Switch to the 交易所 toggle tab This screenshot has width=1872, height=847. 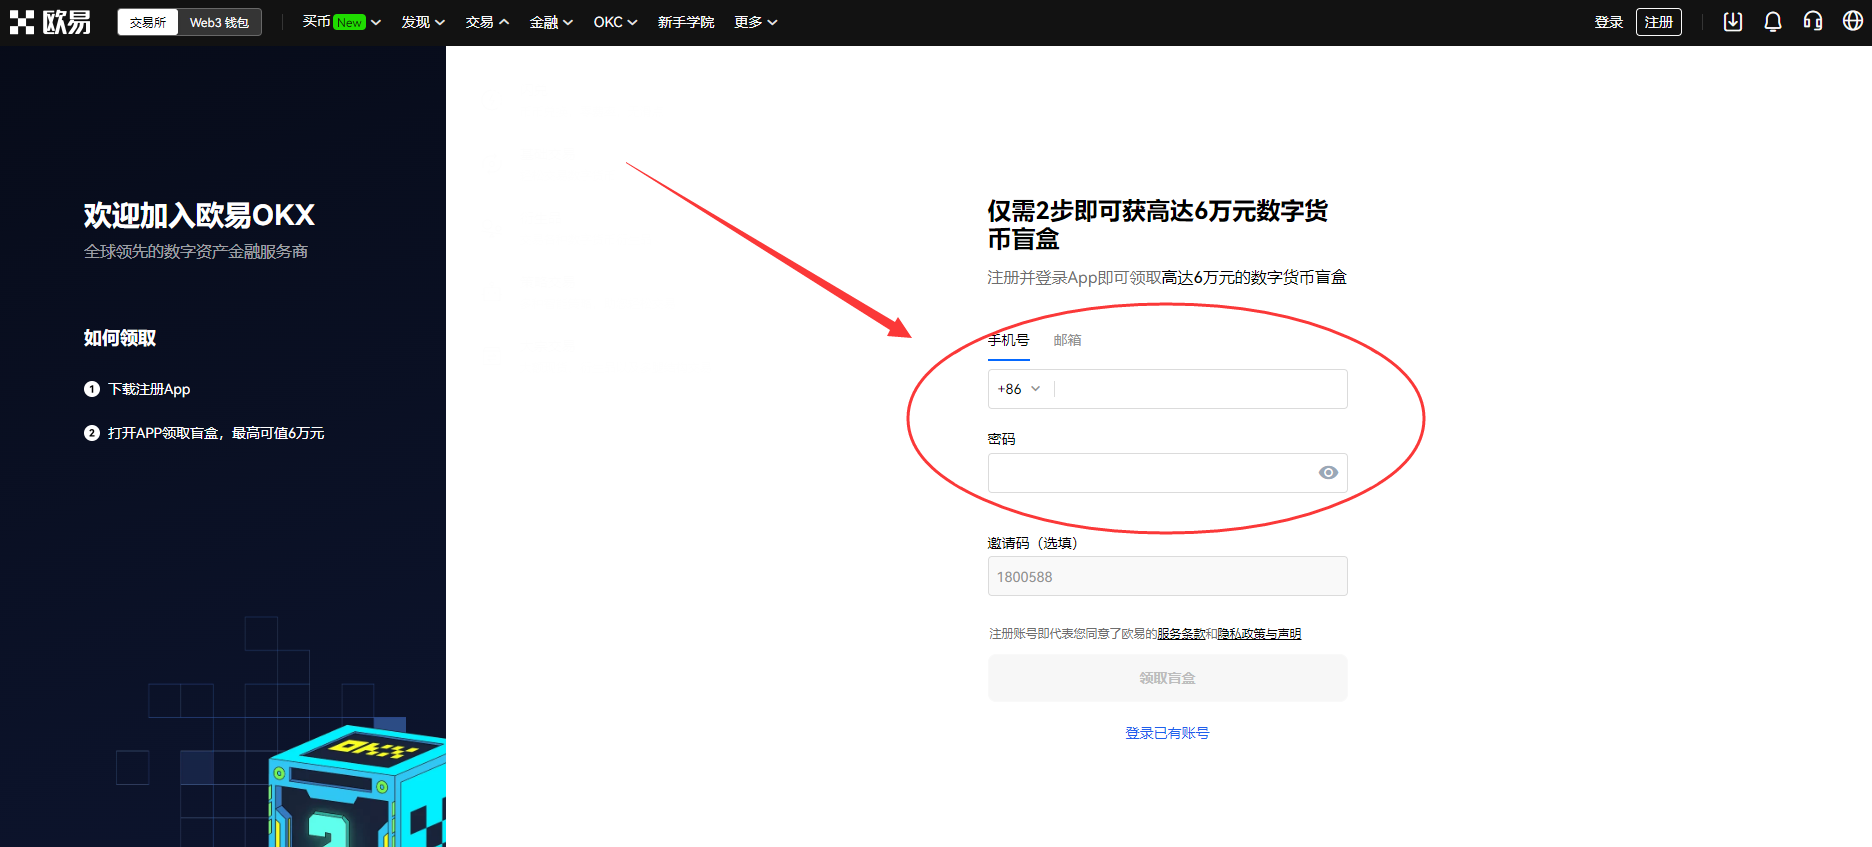[148, 22]
